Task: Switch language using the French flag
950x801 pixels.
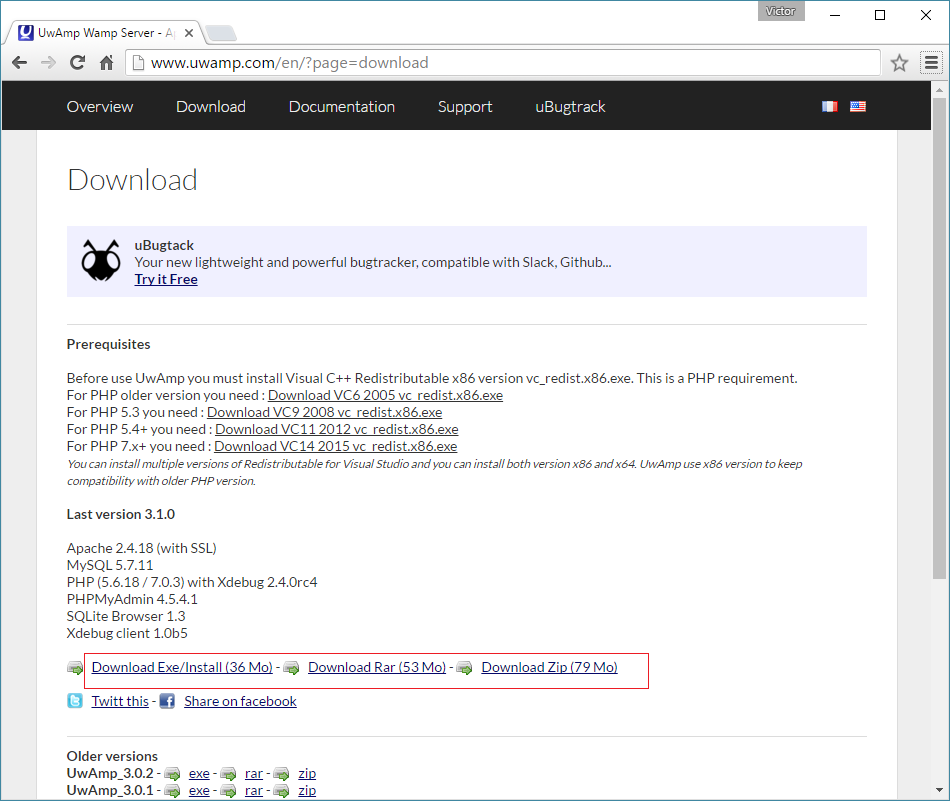Action: 829,106
